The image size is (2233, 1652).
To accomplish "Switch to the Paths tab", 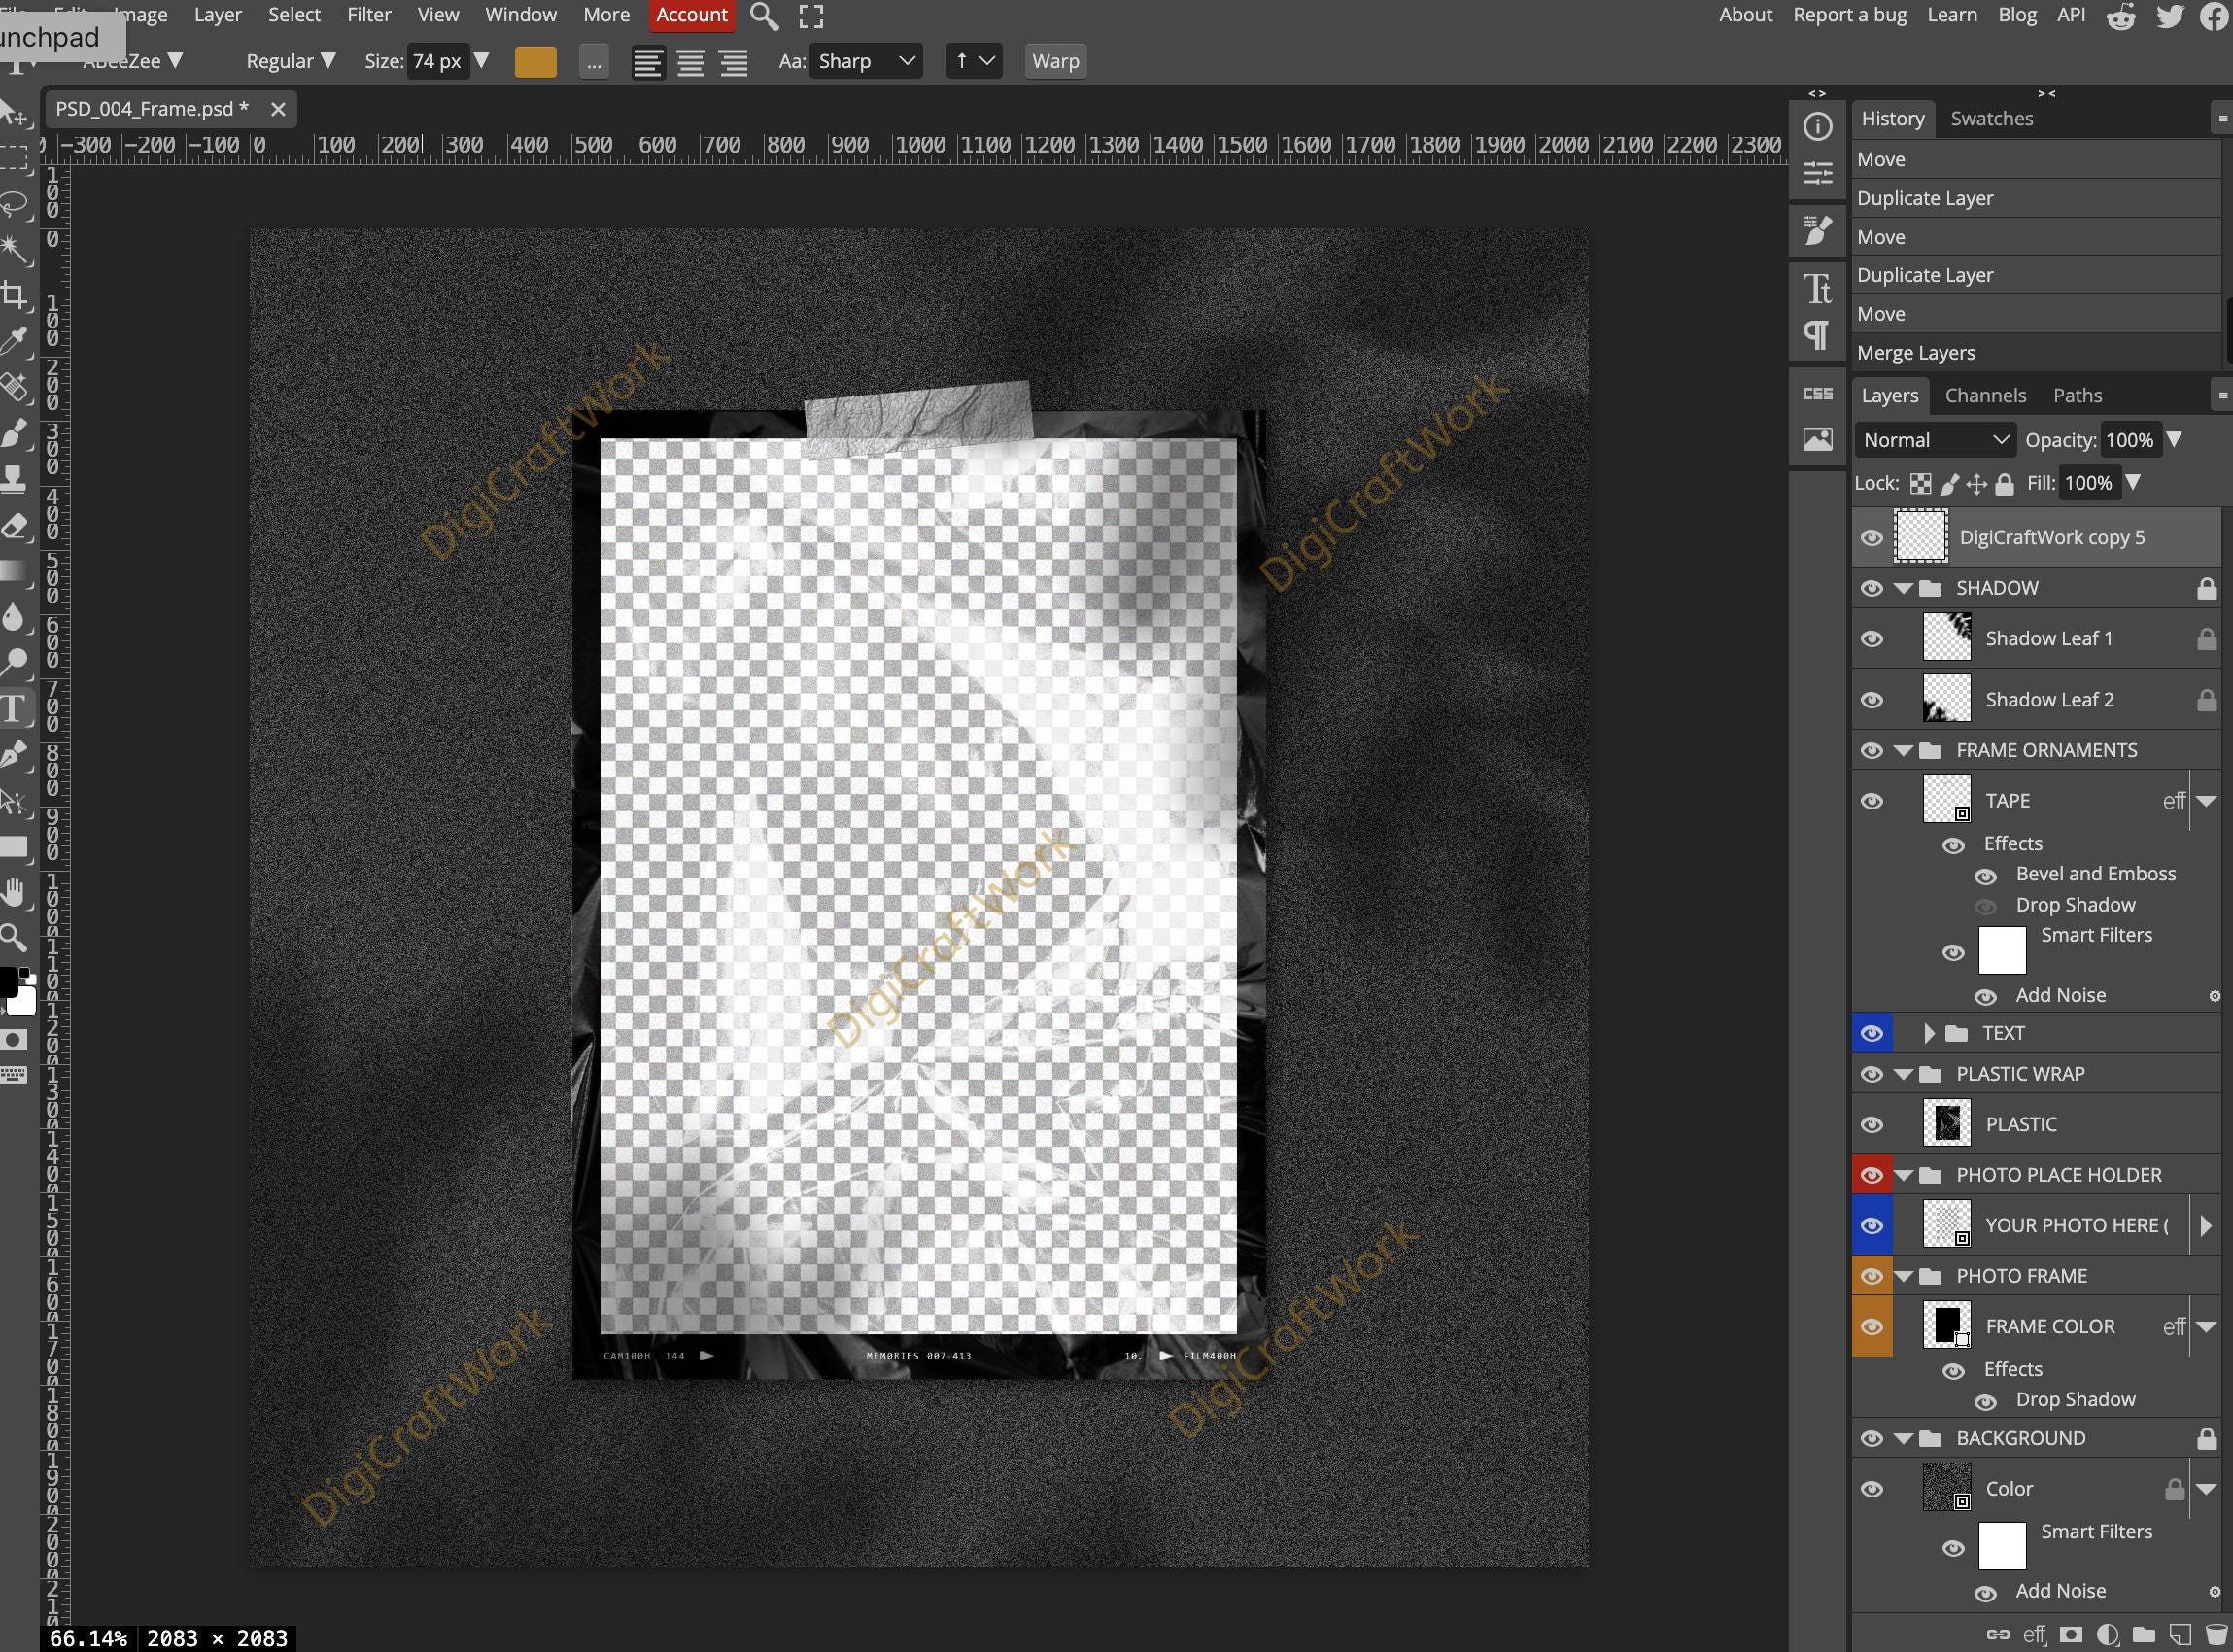I will (x=2077, y=396).
